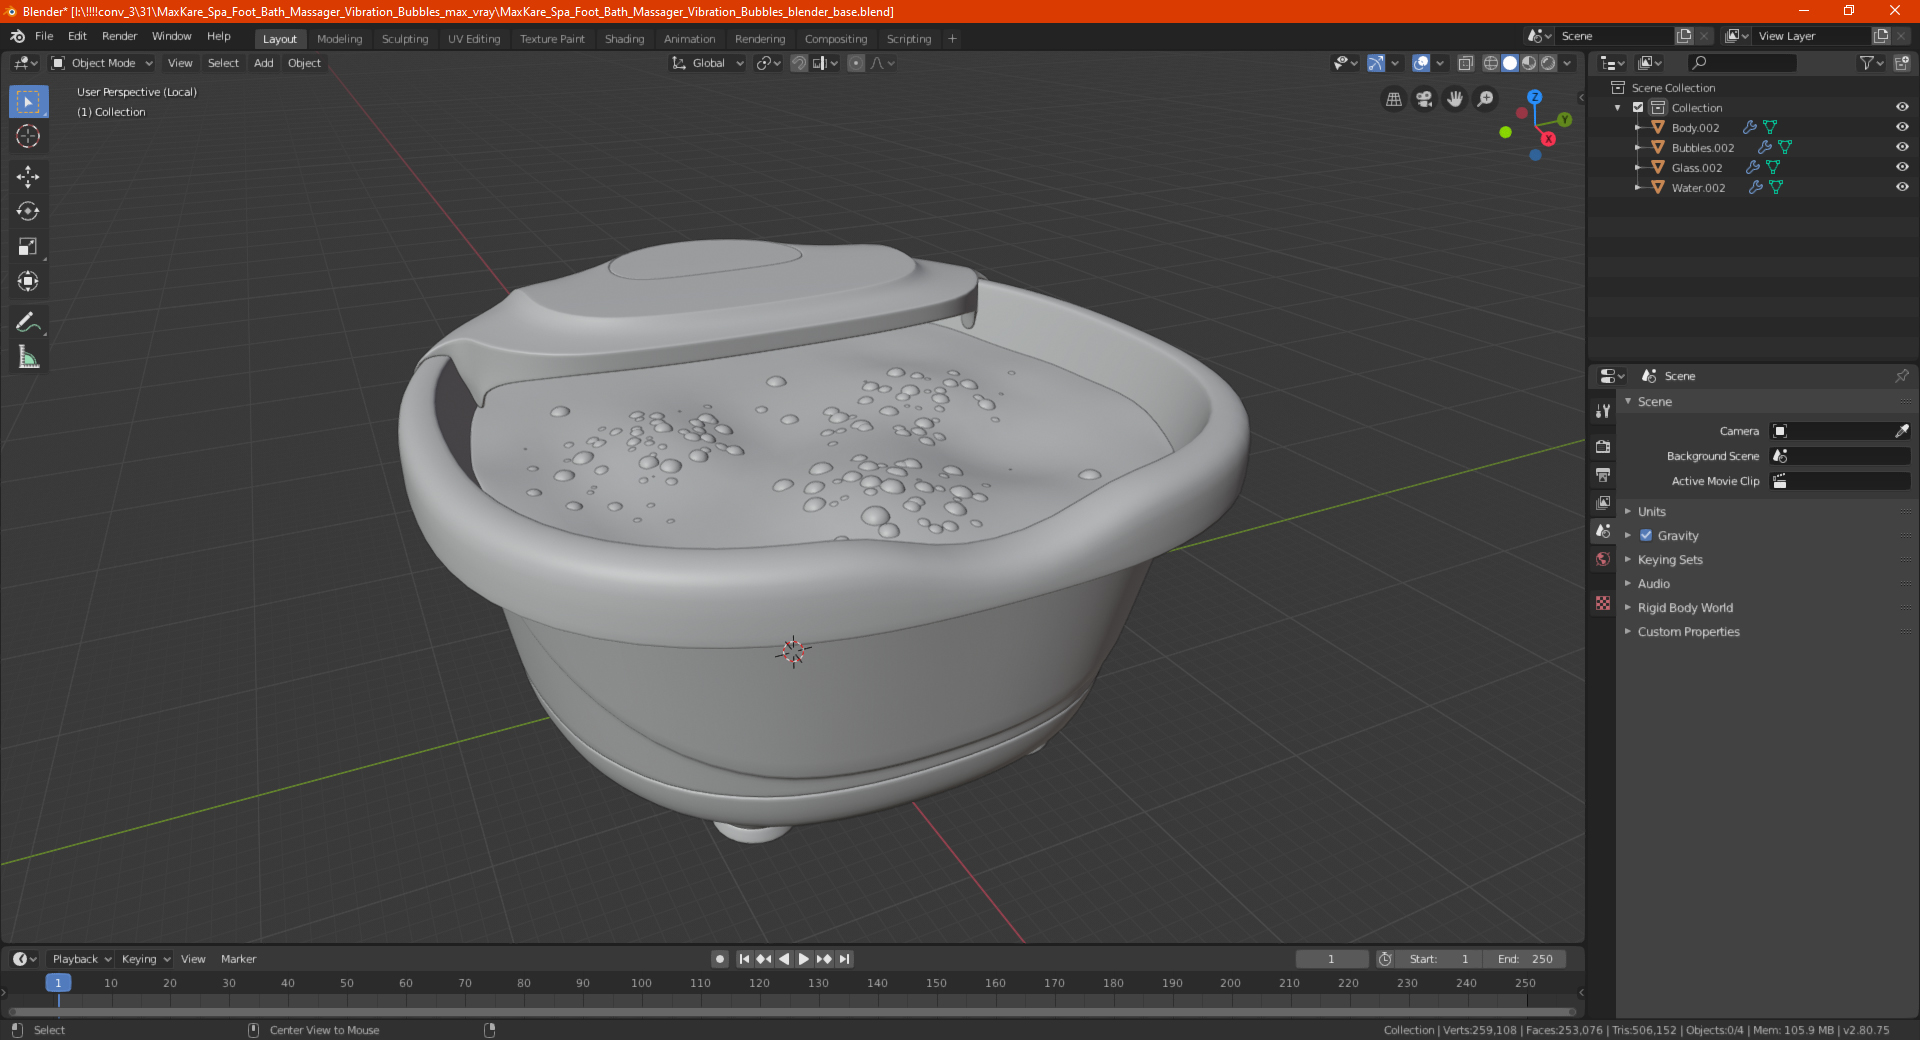Activate the 3D Cursor tool
Image resolution: width=1920 pixels, height=1040 pixels.
point(28,137)
